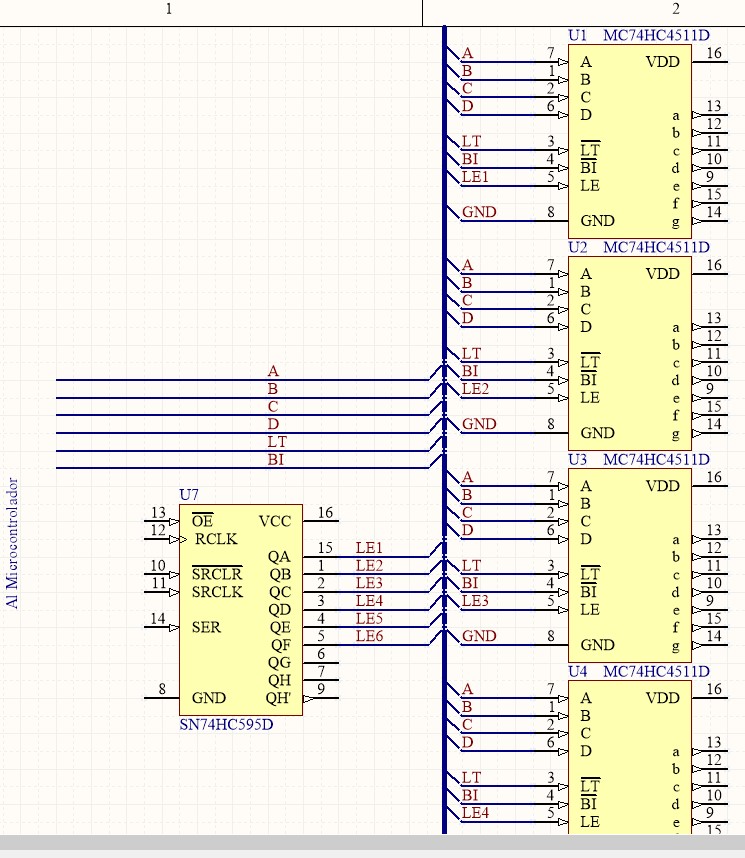Click U7 QH pin 7
745x858 pixels.
(x=321, y=680)
